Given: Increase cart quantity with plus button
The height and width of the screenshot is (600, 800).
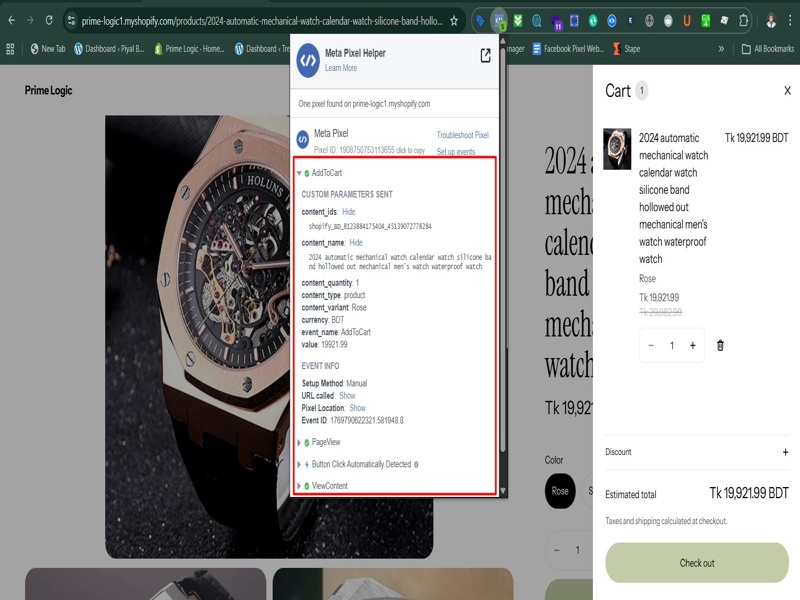Looking at the screenshot, I should pyautogui.click(x=692, y=345).
